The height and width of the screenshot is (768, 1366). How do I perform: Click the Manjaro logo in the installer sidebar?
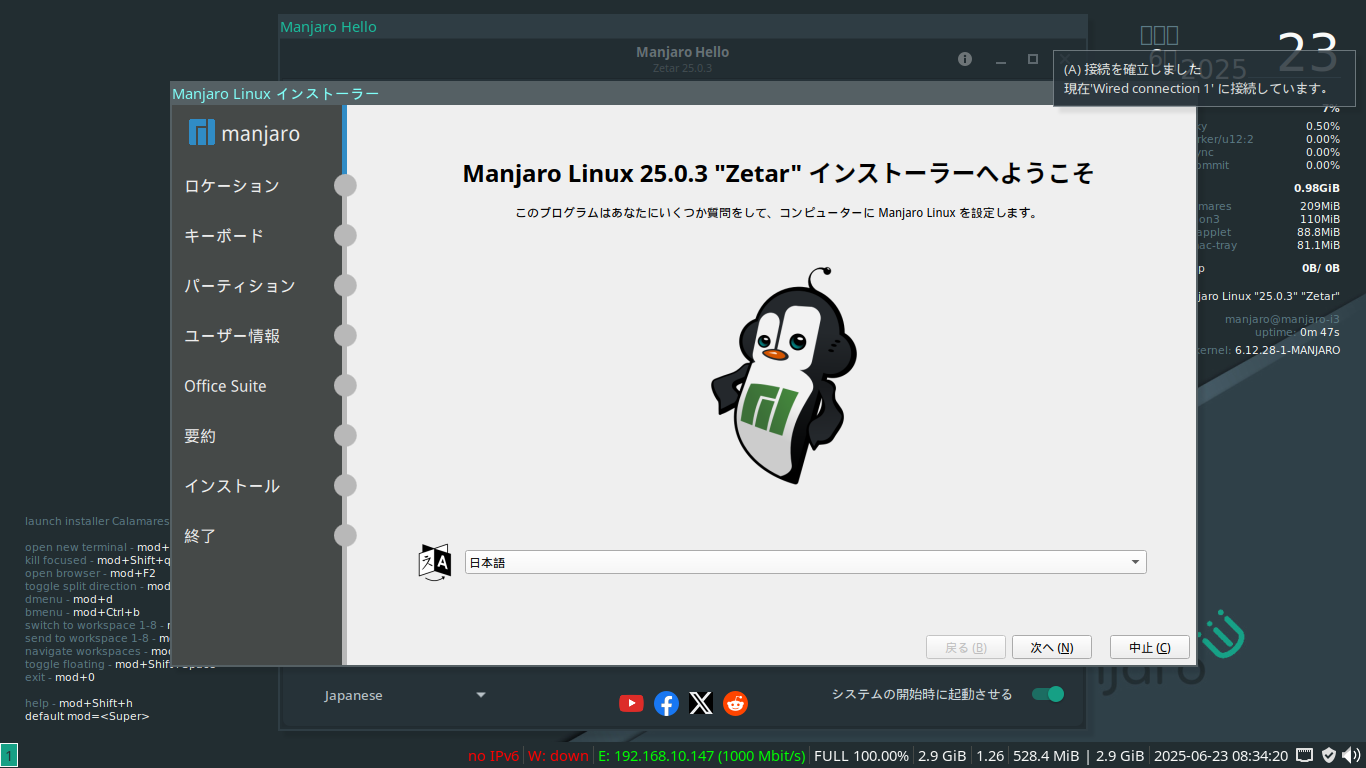pyautogui.click(x=244, y=133)
